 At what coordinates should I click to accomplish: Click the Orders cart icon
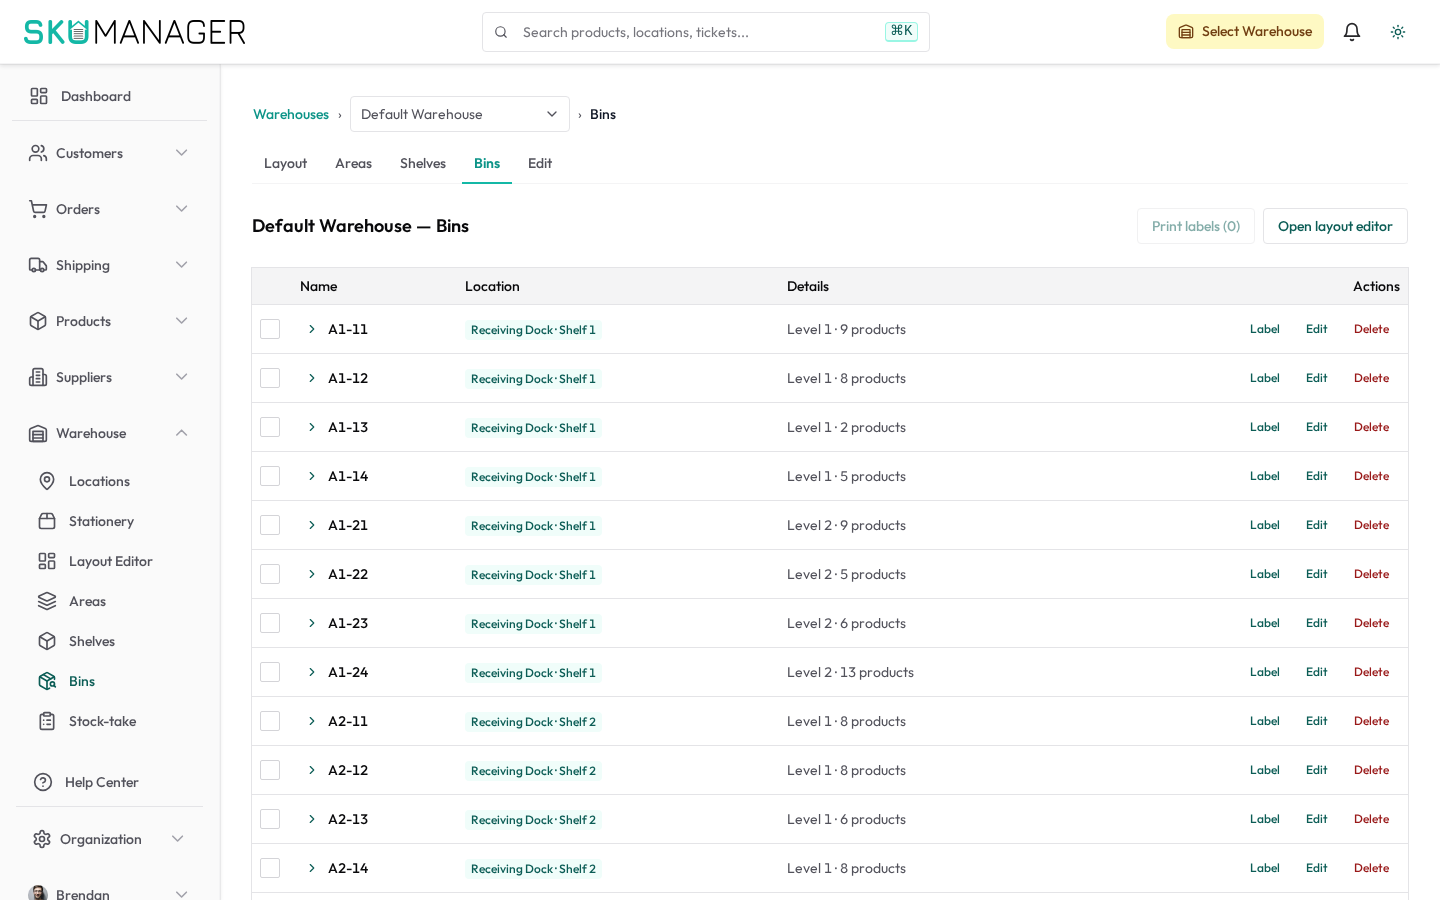point(38,209)
